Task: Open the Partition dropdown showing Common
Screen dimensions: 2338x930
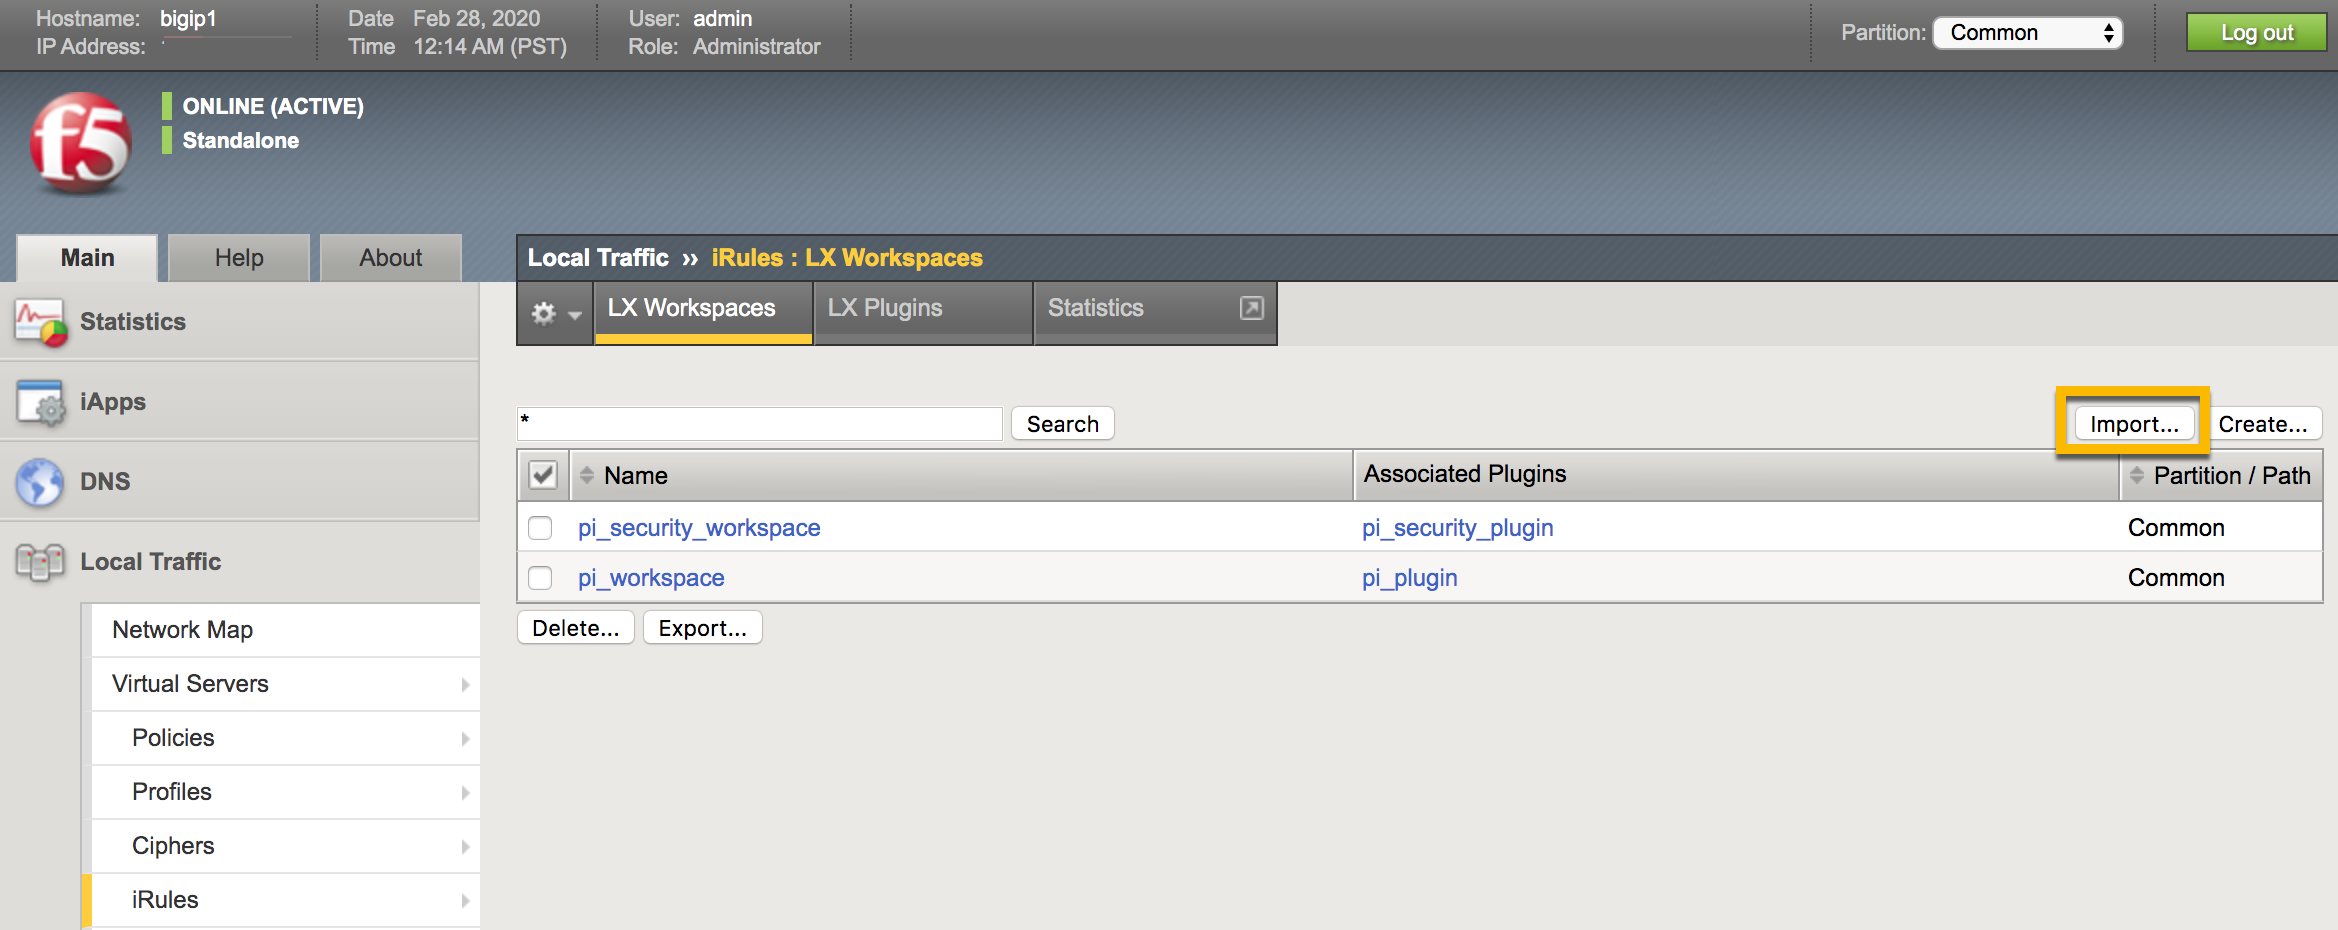Action: 2028,33
